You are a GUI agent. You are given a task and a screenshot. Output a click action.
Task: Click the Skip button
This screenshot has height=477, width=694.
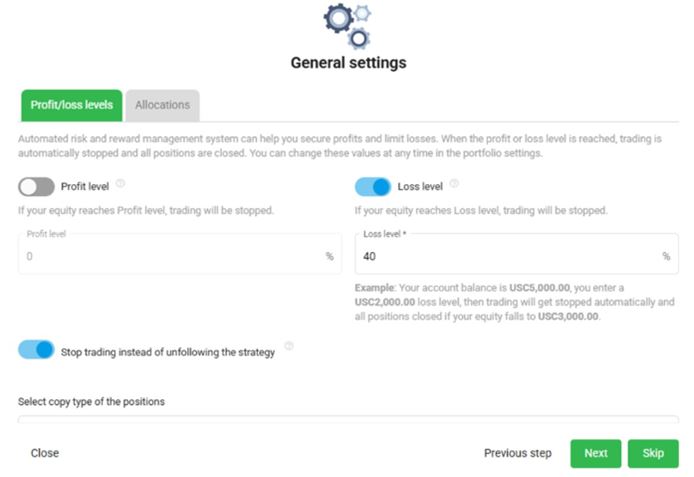pyautogui.click(x=653, y=453)
